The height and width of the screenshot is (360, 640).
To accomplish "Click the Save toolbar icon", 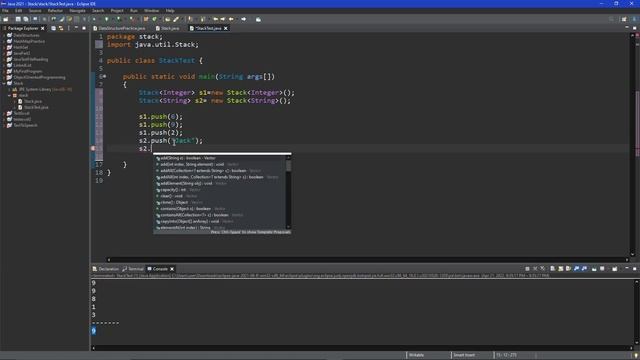I will click(18, 19).
